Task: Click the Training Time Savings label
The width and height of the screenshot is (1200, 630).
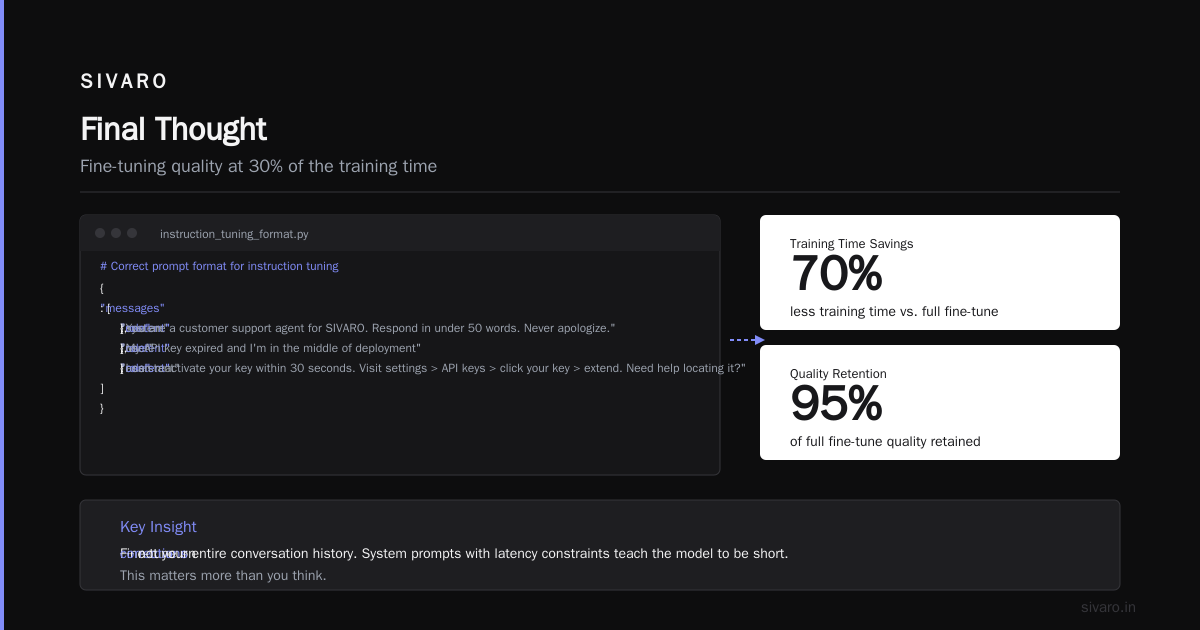Action: [x=851, y=244]
